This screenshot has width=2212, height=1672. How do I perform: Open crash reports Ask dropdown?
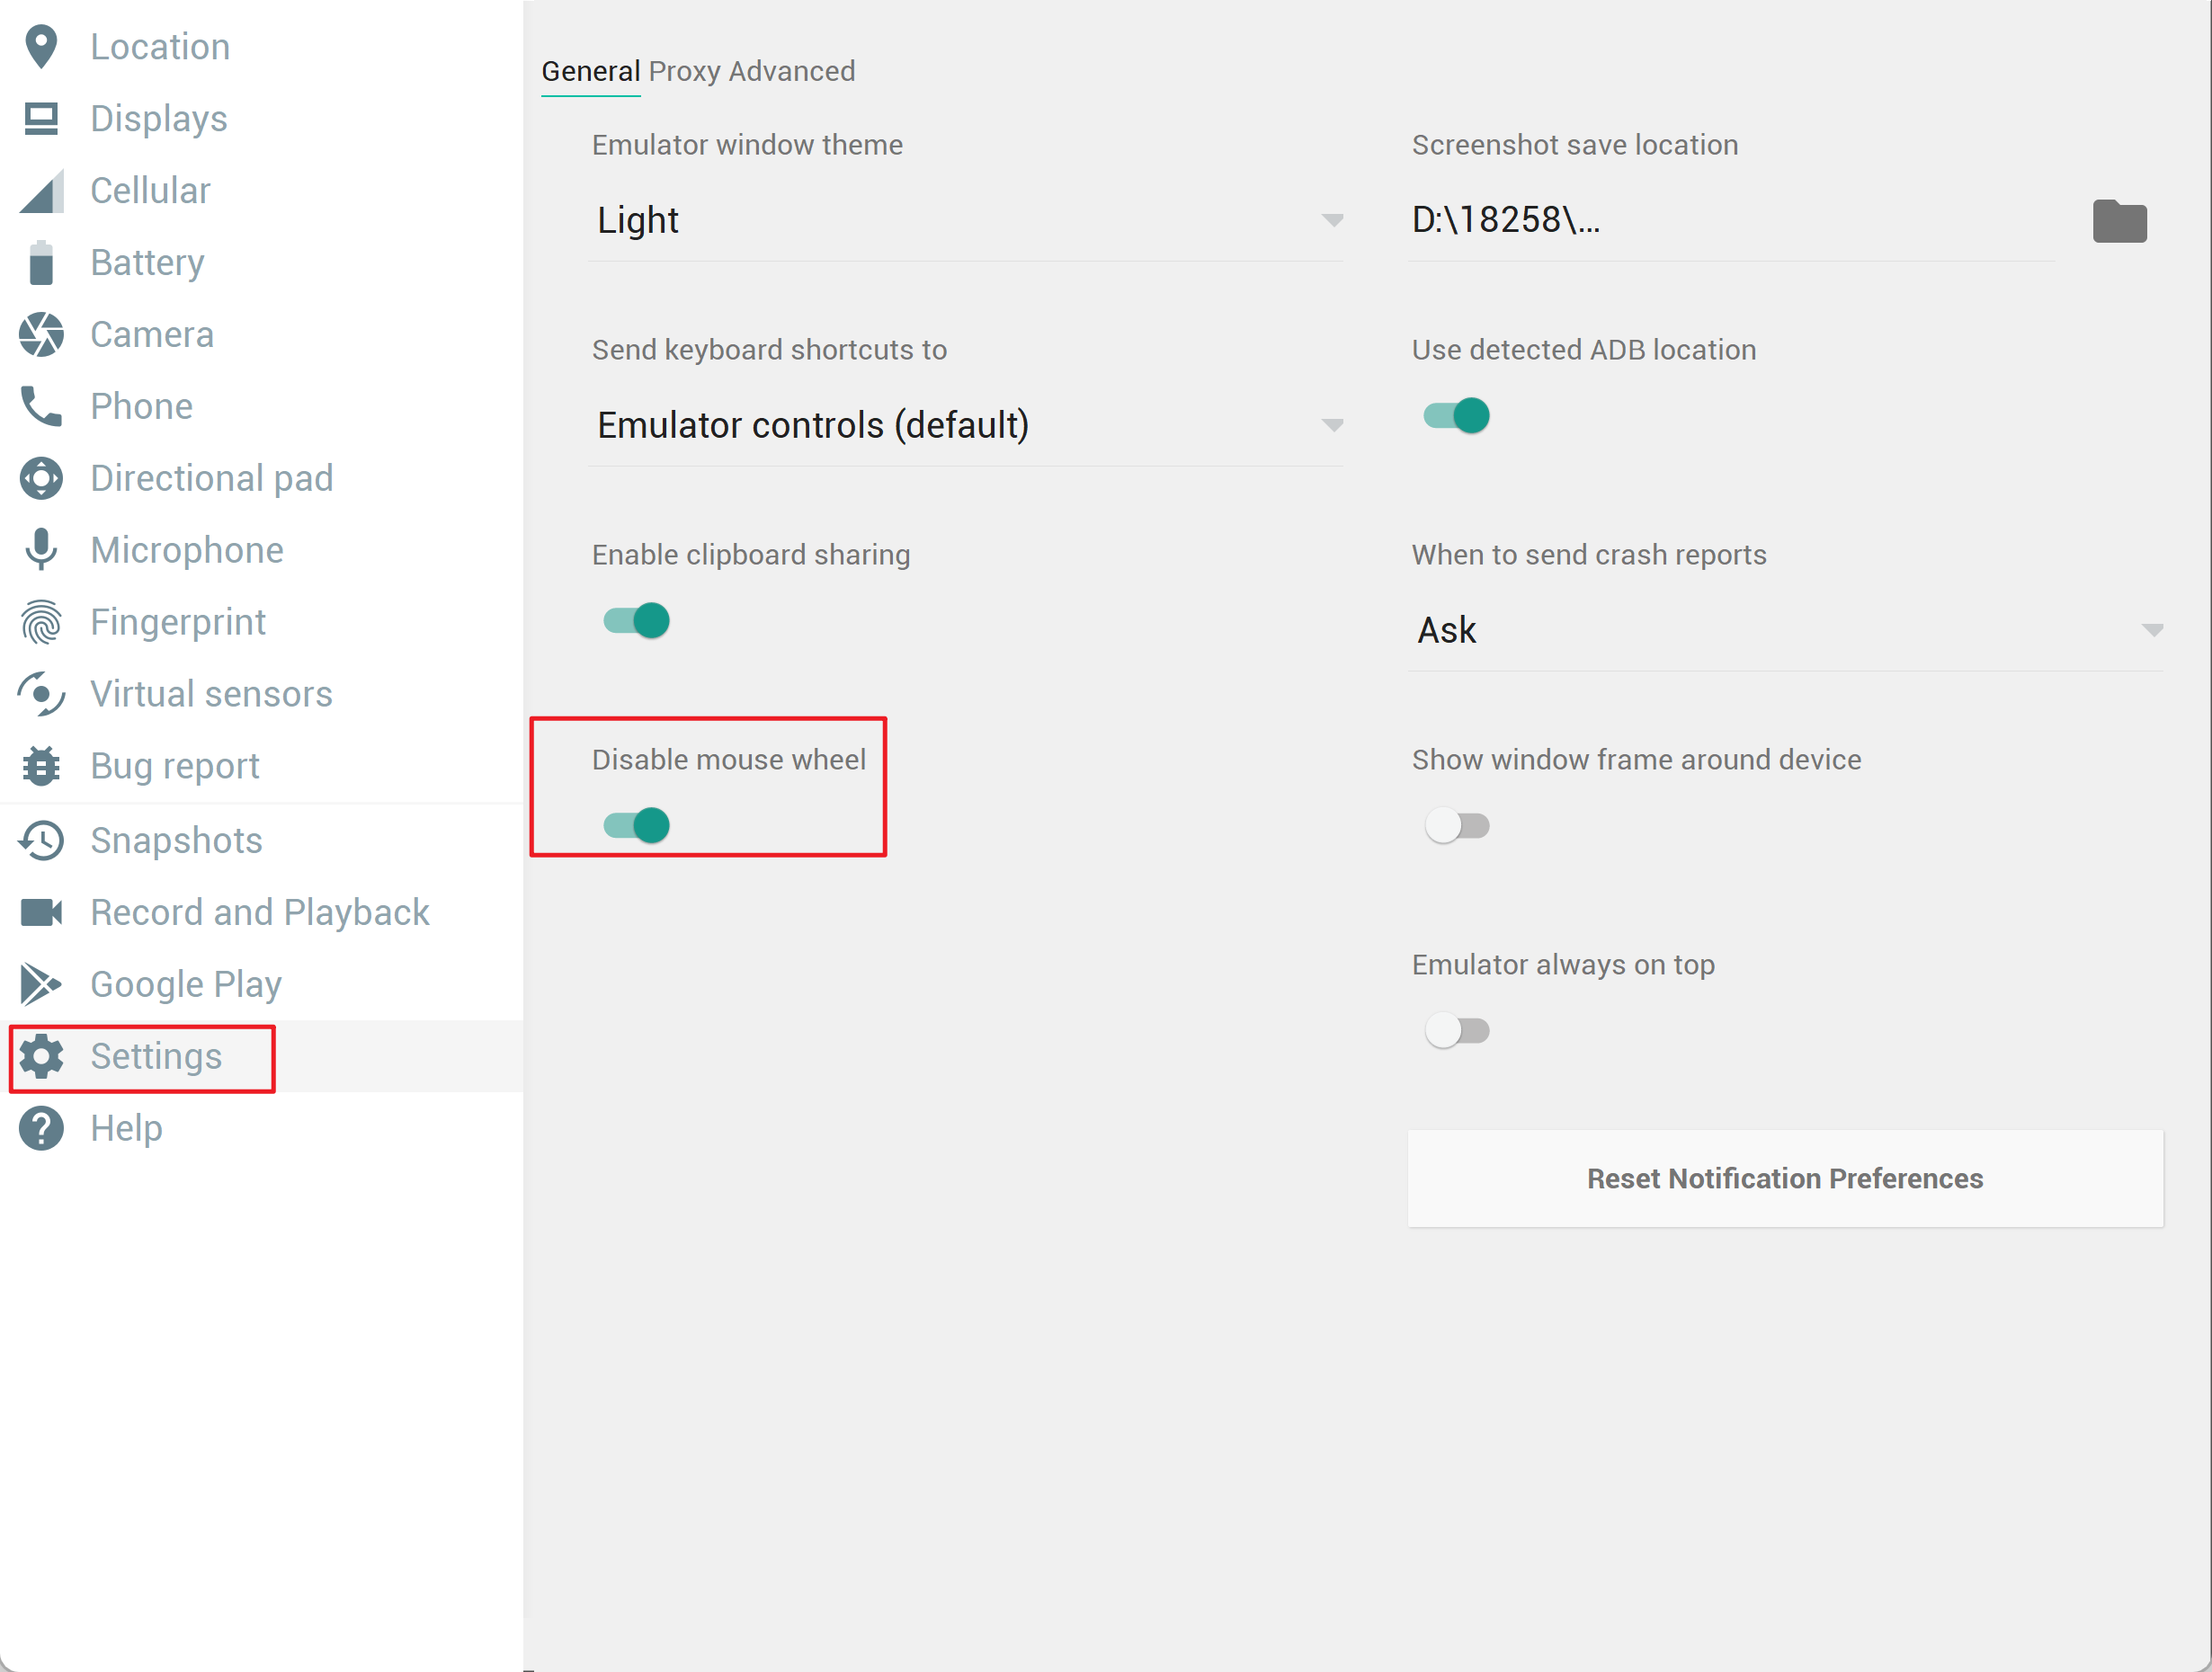pos(1785,630)
